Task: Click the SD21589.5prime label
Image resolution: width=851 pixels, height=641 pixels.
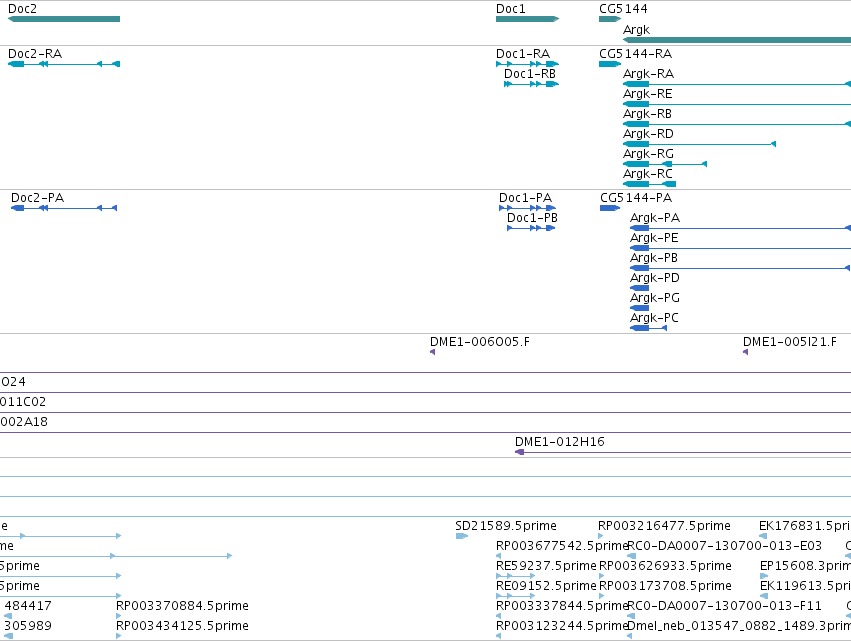Action: pyautogui.click(x=506, y=526)
